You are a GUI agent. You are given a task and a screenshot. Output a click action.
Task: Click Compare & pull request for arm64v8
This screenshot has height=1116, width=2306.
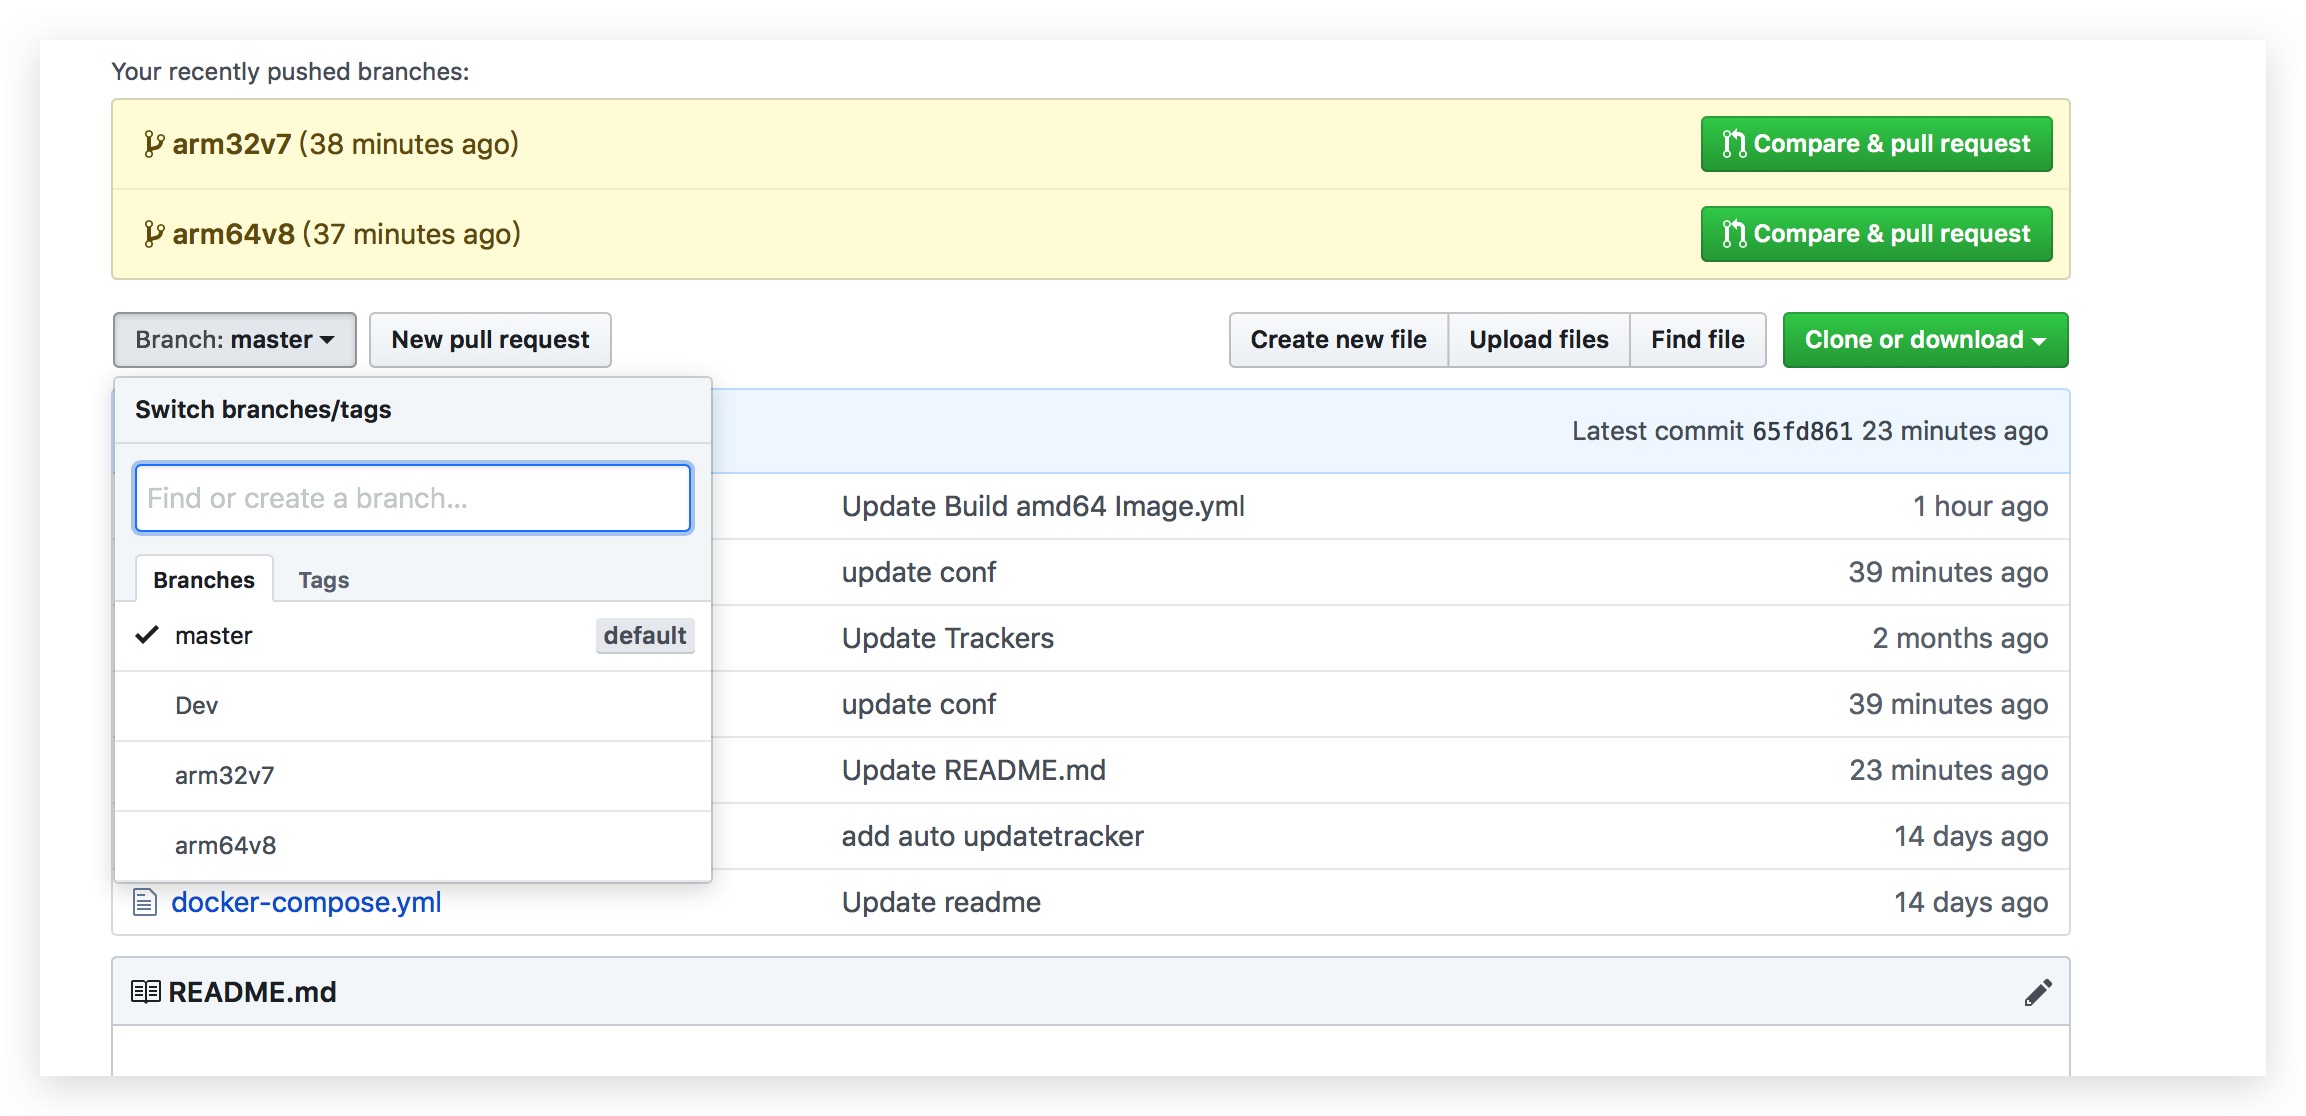pos(1876,234)
